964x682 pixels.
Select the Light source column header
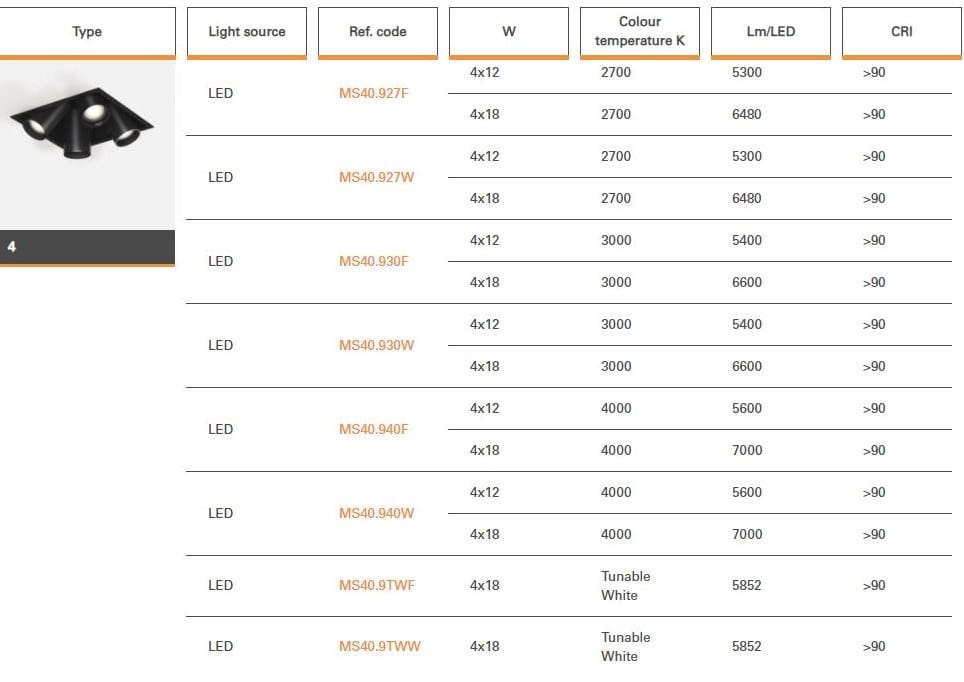click(x=246, y=32)
